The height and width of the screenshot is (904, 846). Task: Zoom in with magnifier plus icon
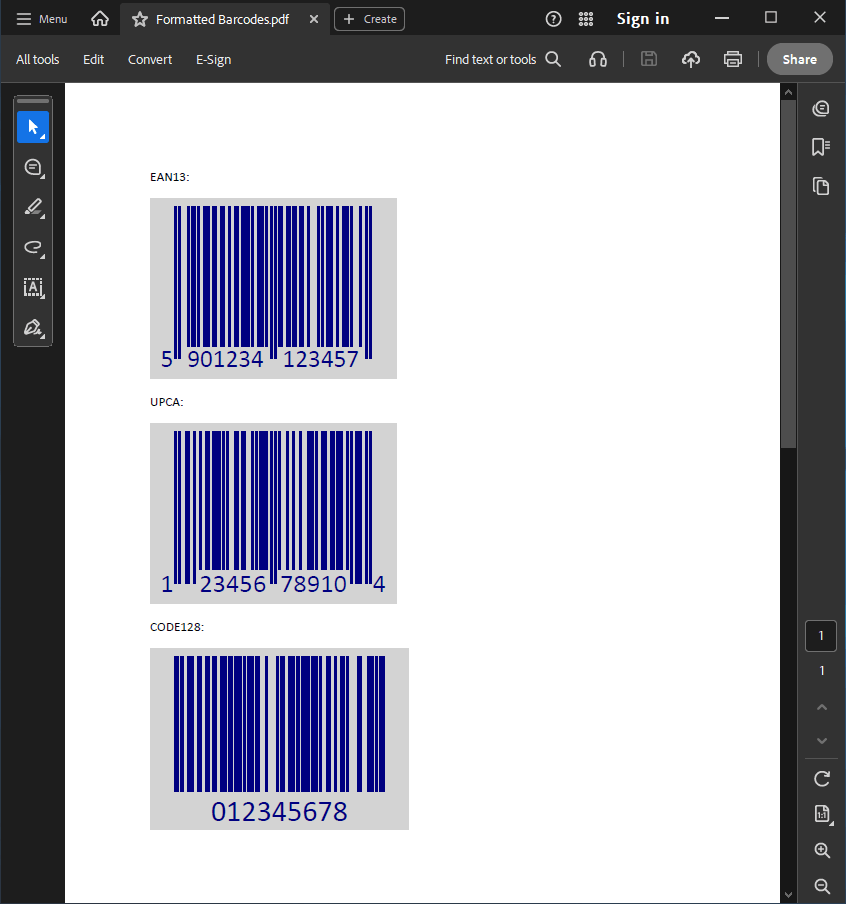(822, 850)
